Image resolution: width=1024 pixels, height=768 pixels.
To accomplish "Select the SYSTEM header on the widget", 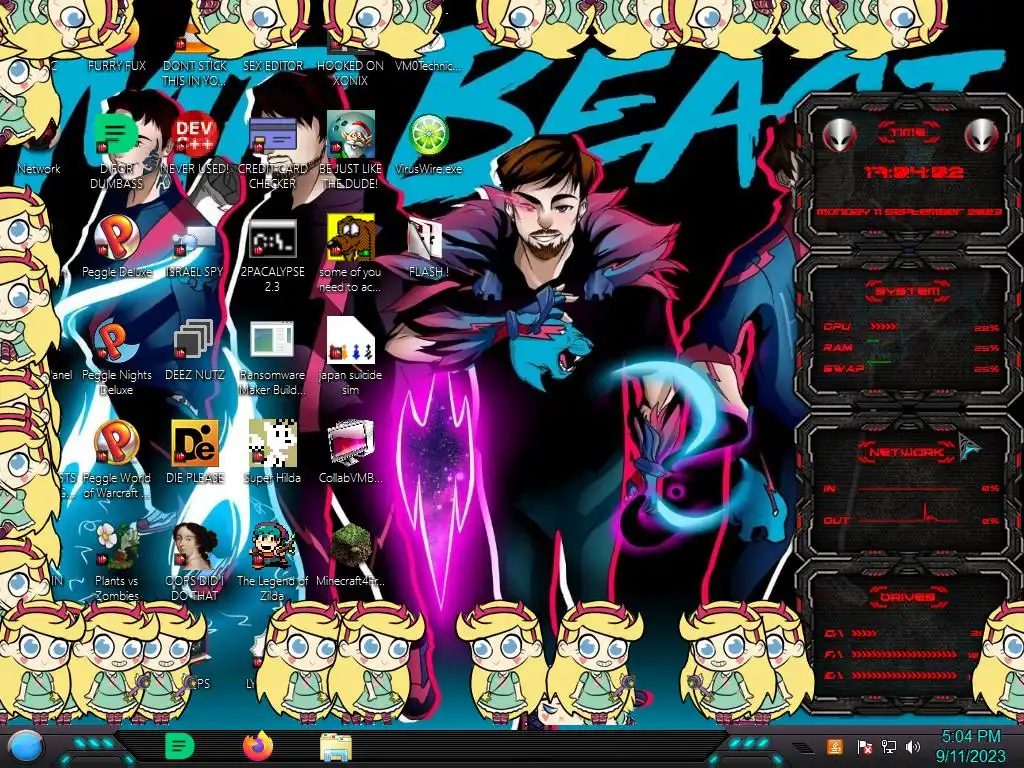I will pos(908,291).
